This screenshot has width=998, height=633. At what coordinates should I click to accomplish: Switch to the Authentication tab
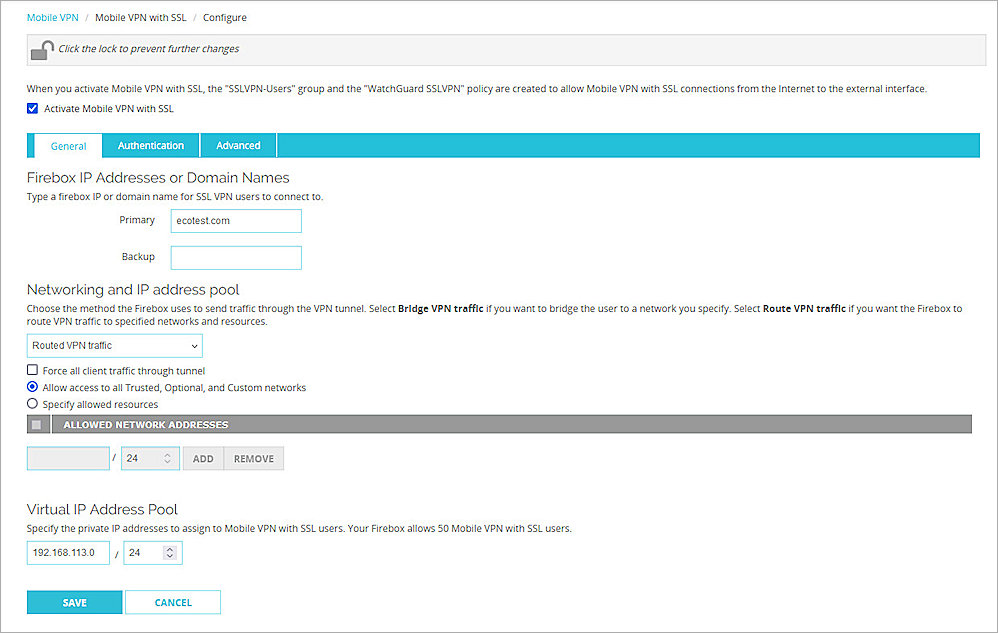pos(150,145)
